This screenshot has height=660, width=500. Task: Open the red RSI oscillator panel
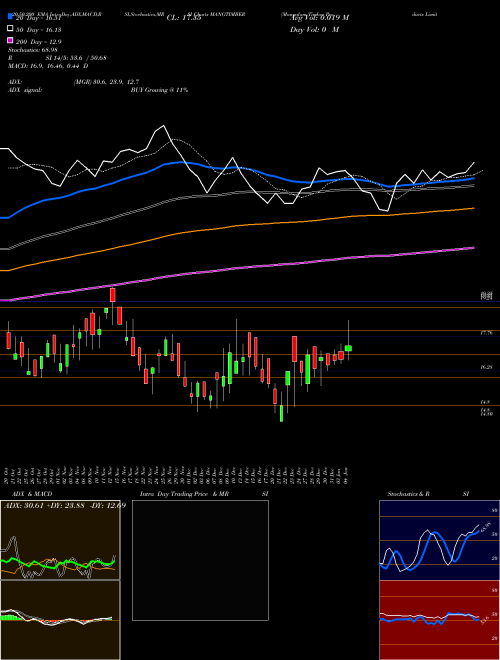(439, 620)
